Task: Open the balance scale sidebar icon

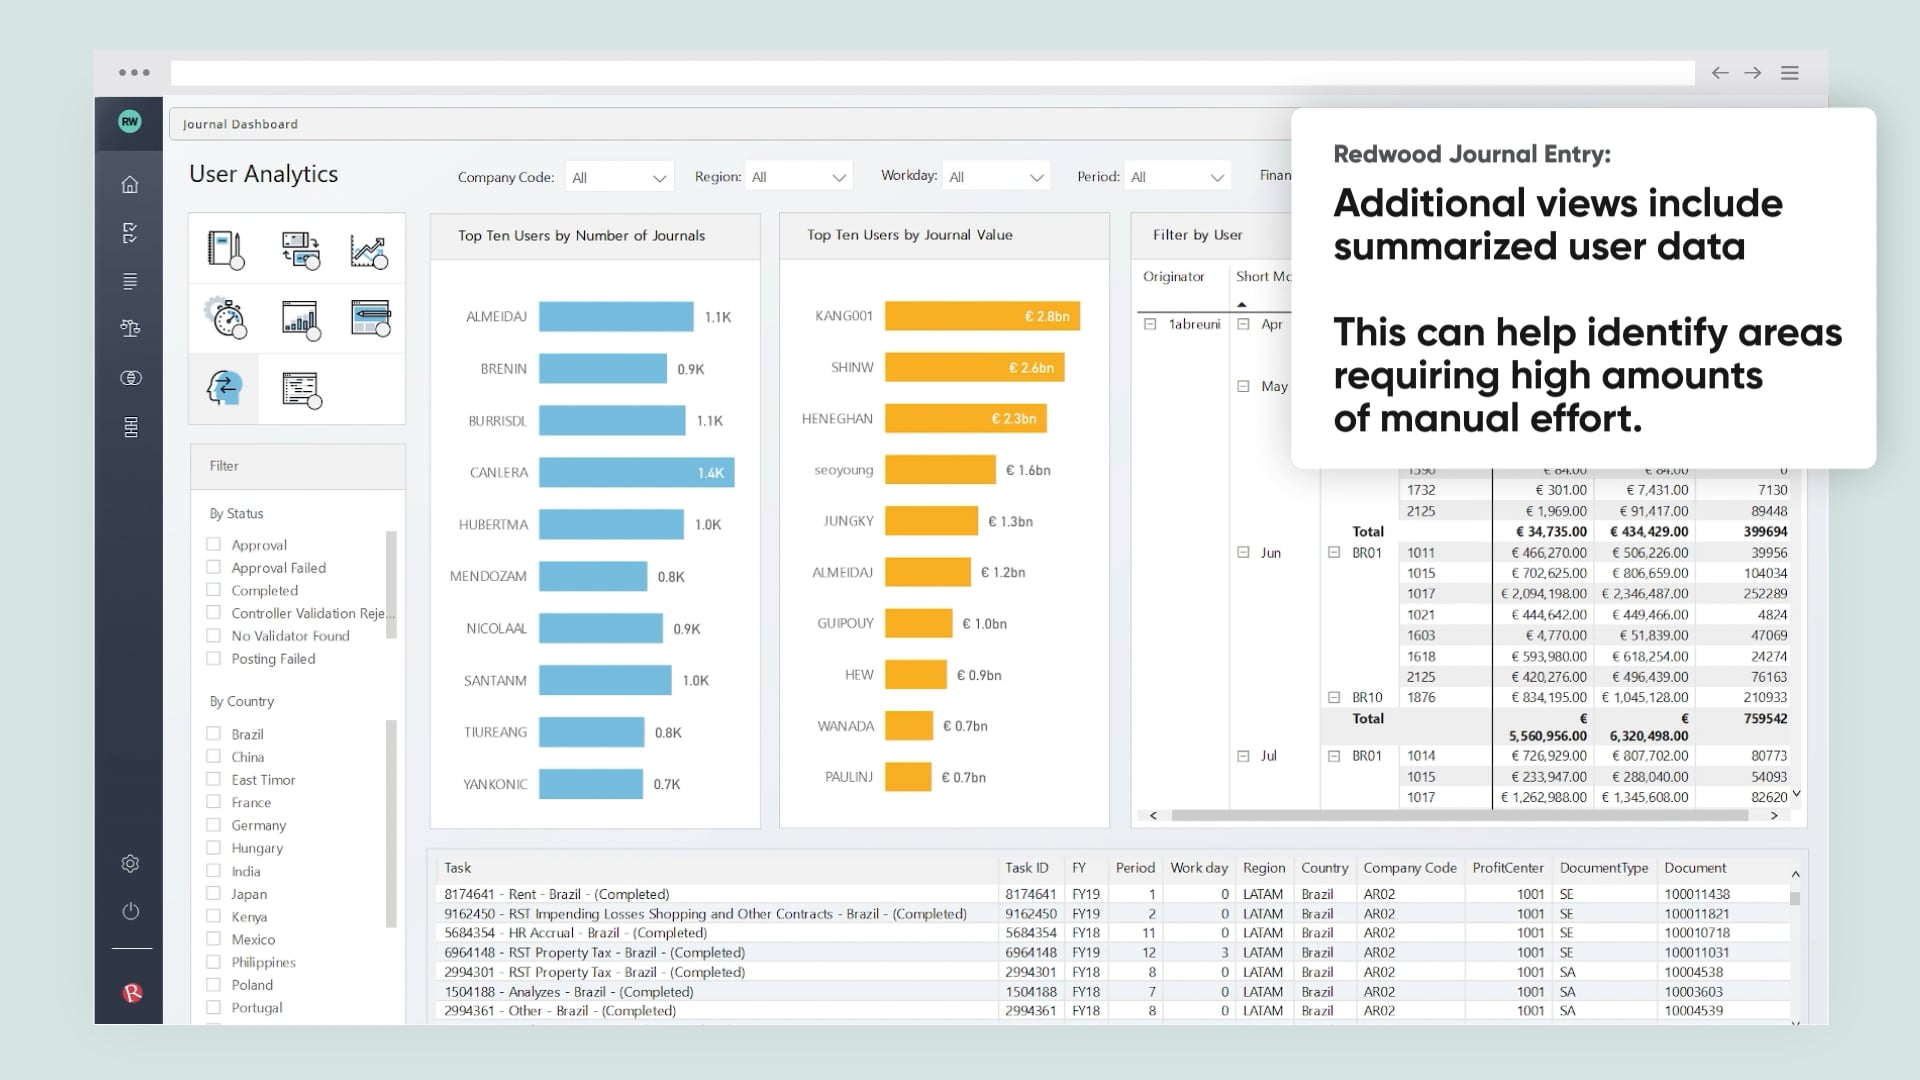Action: [130, 328]
